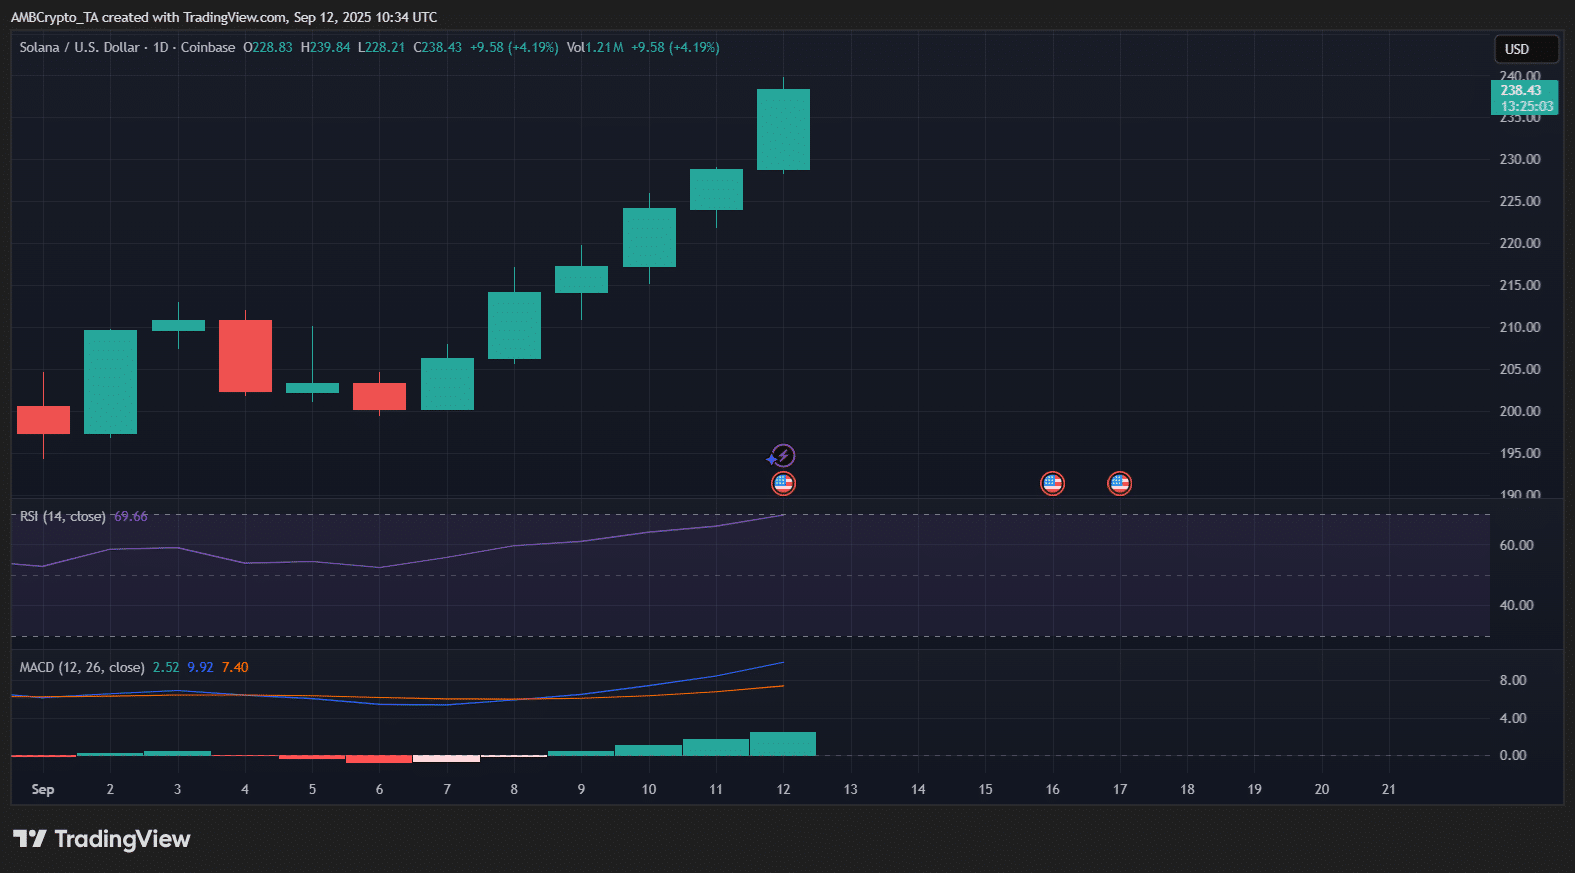
Task: Select the MACD (12, 26, close) indicator label
Action: pyautogui.click(x=82, y=667)
